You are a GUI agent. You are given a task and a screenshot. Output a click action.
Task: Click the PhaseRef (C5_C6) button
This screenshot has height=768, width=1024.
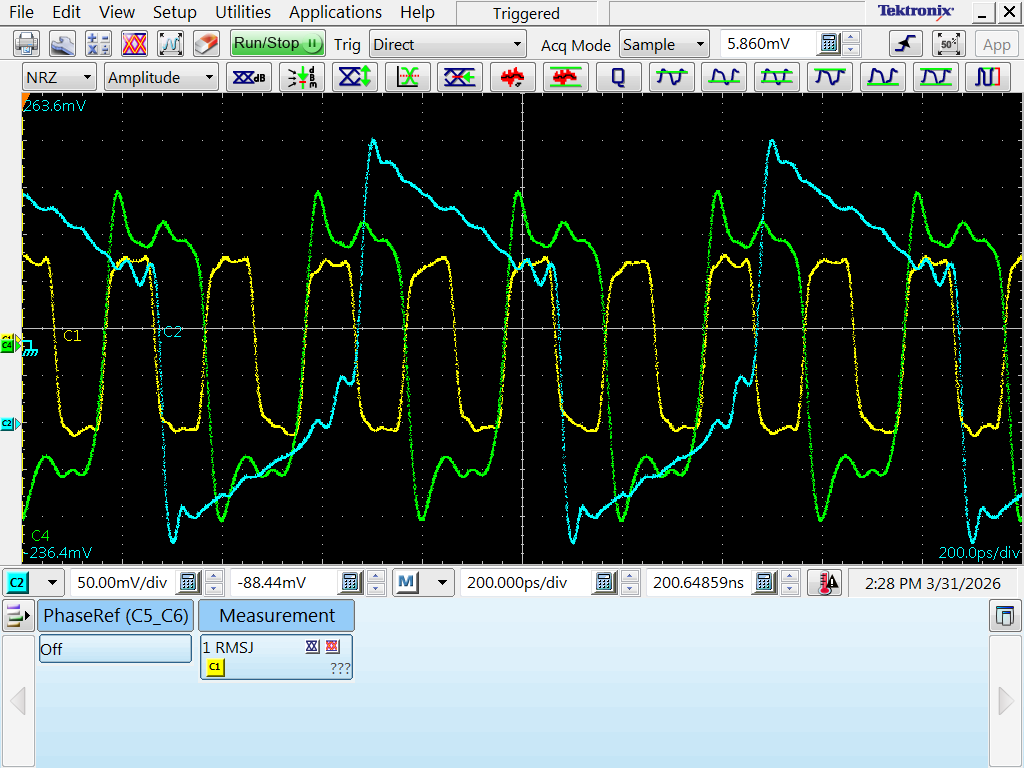[115, 616]
